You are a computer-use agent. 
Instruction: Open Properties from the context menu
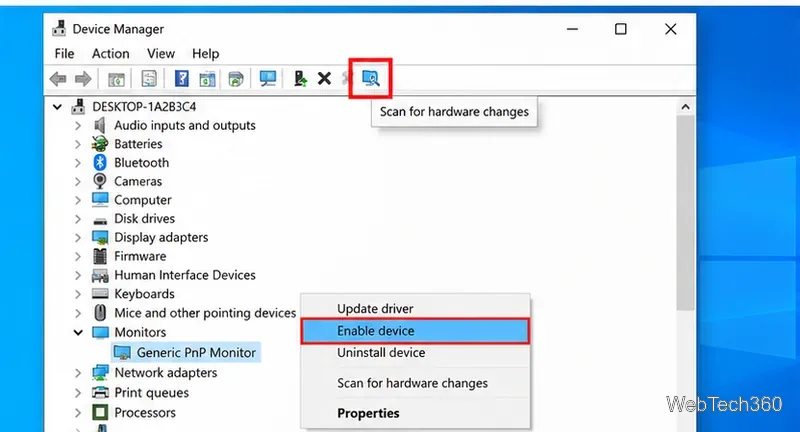pyautogui.click(x=415, y=413)
